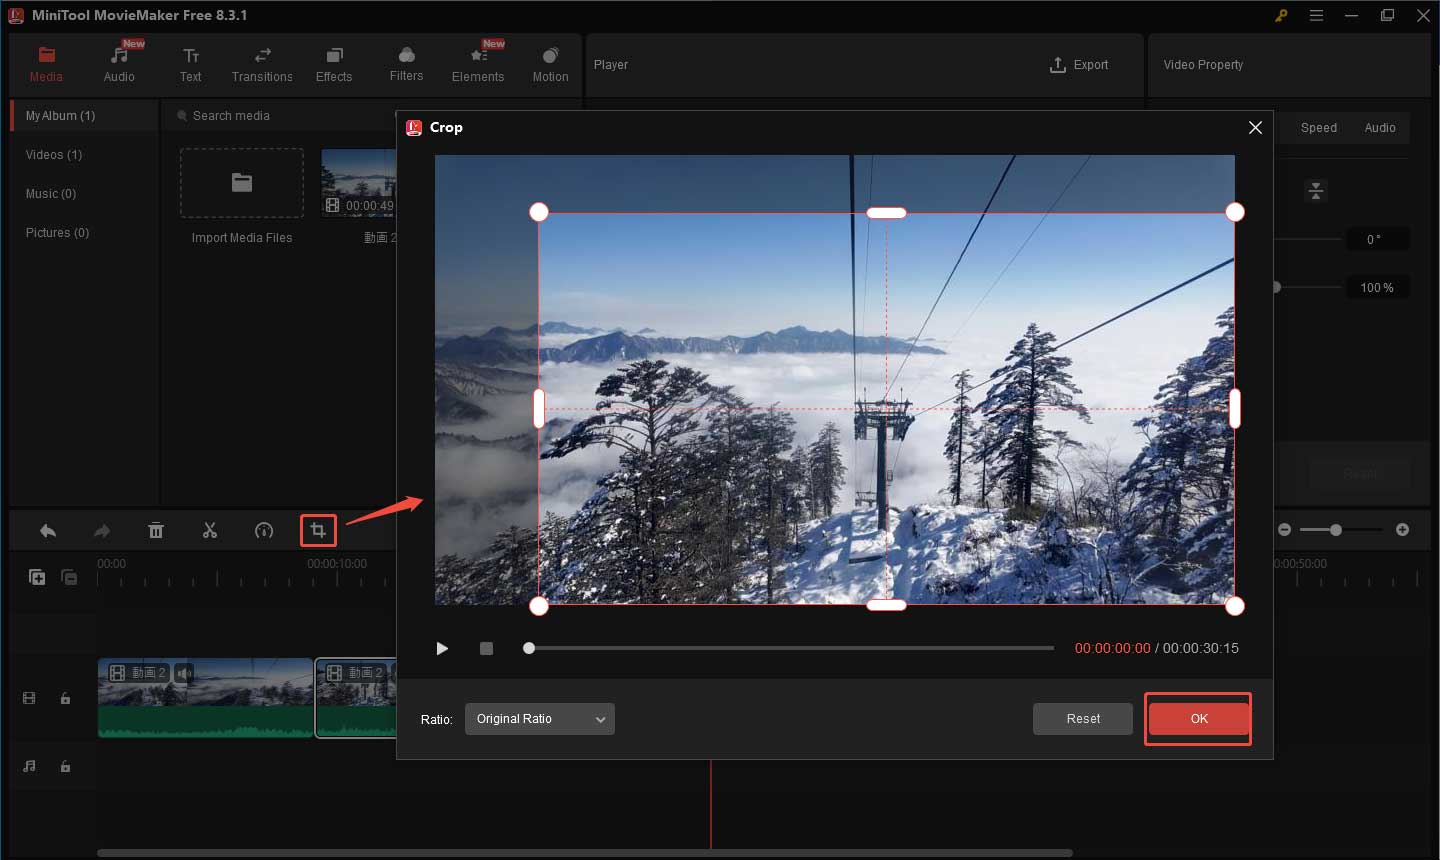Open the Original Ratio dropdown
The height and width of the screenshot is (860, 1440).
tap(539, 718)
